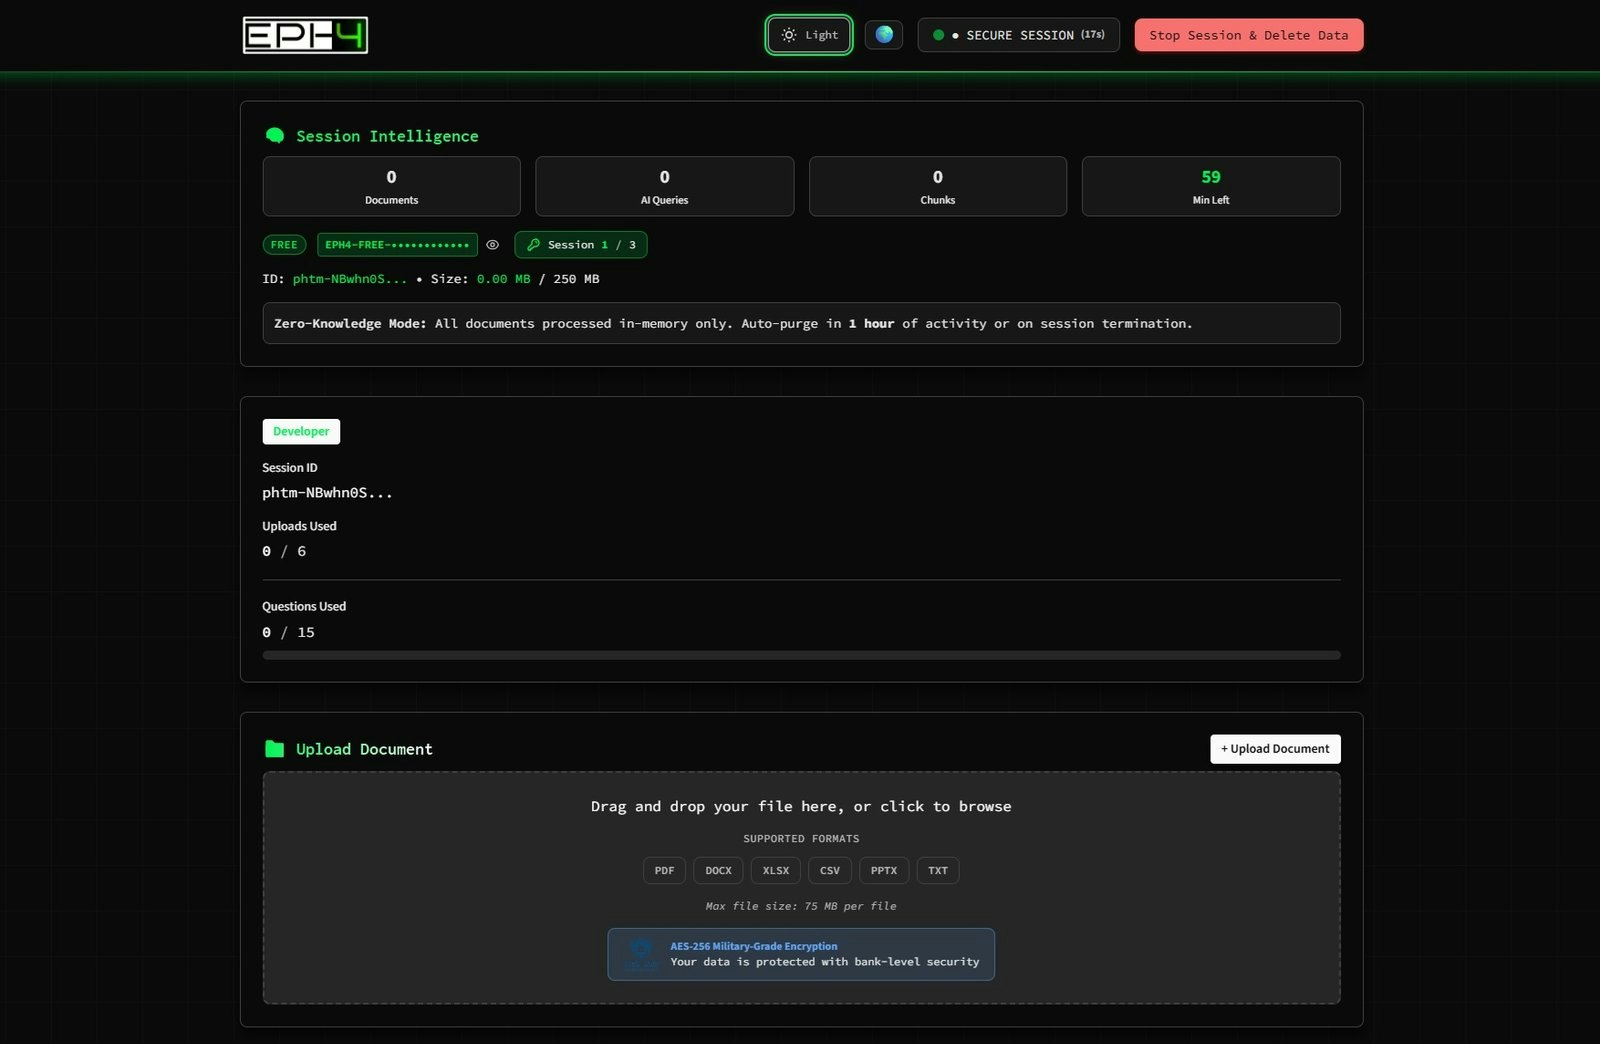Screen dimensions: 1600x1044
Task: Click the sun icon in the theme switch
Action: click(x=788, y=34)
